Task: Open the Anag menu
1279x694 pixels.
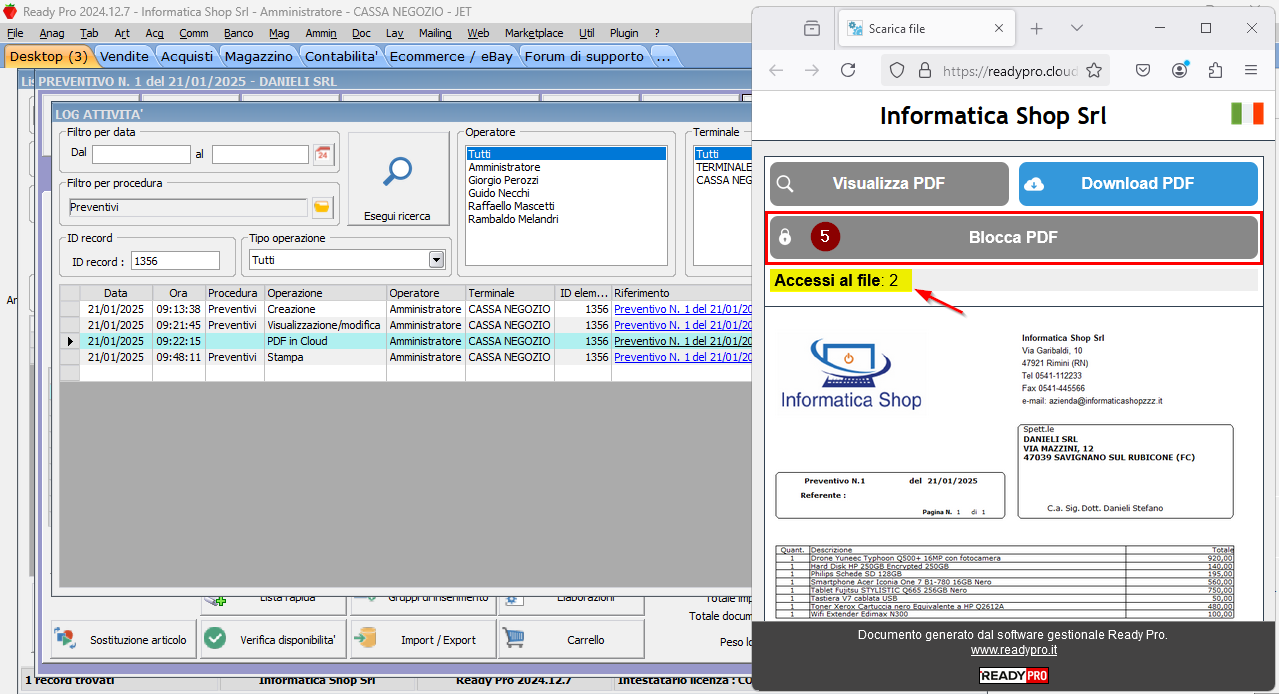Action: tap(51, 33)
